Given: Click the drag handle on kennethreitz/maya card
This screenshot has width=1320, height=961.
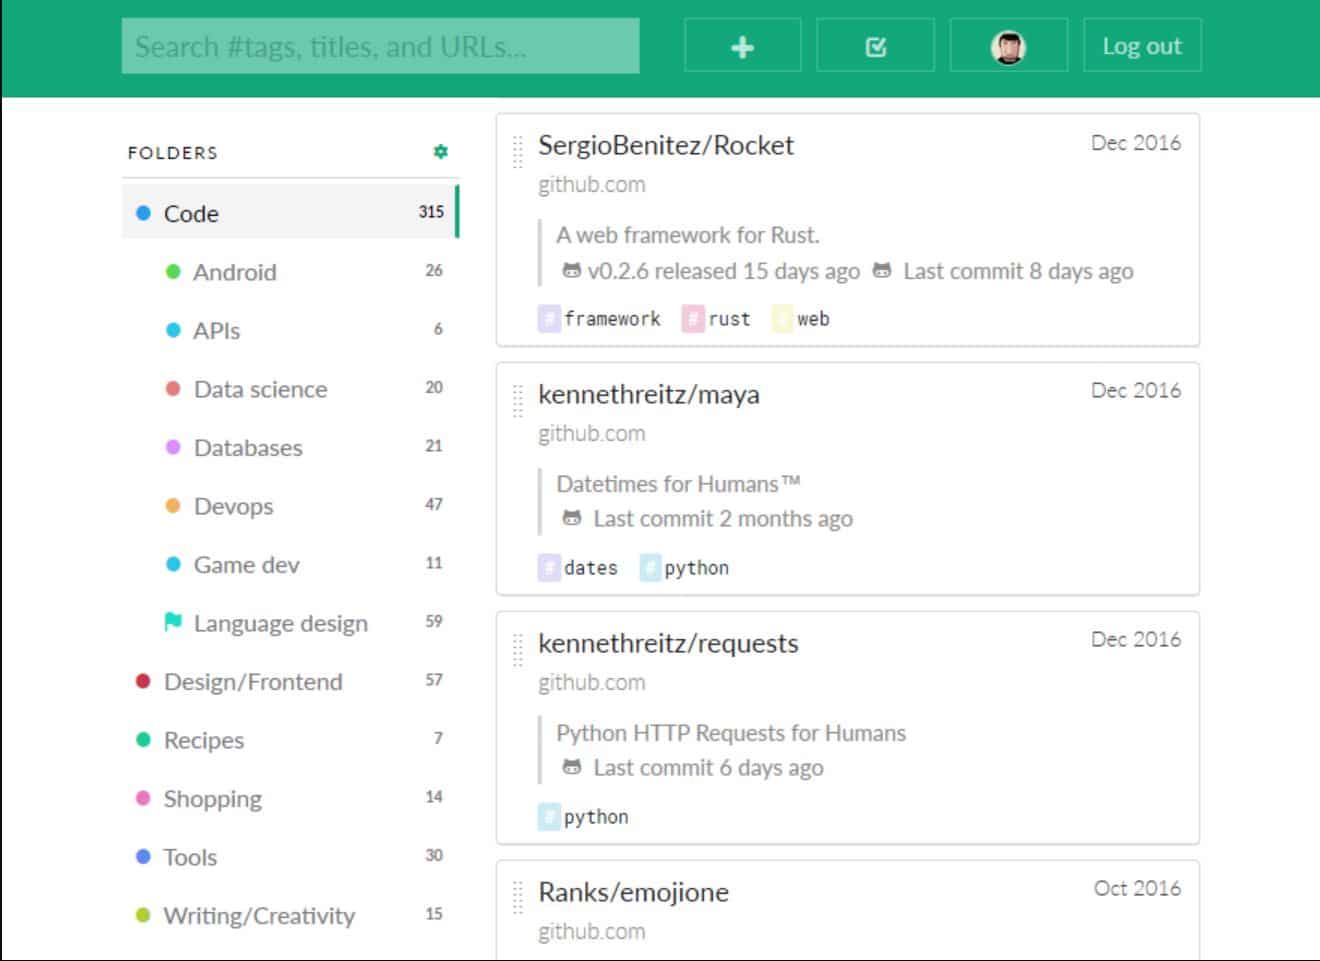Looking at the screenshot, I should point(518,401).
